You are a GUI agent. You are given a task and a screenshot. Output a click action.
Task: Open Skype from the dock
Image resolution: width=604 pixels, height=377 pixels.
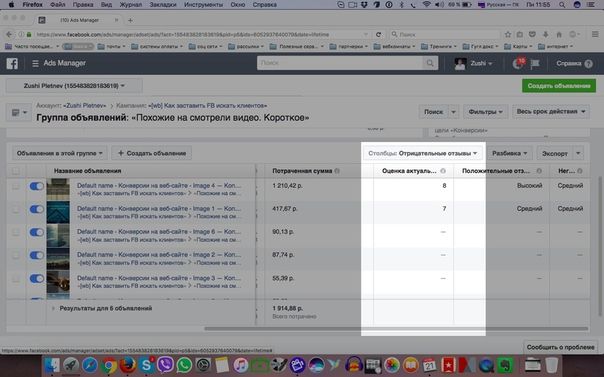tap(146, 365)
